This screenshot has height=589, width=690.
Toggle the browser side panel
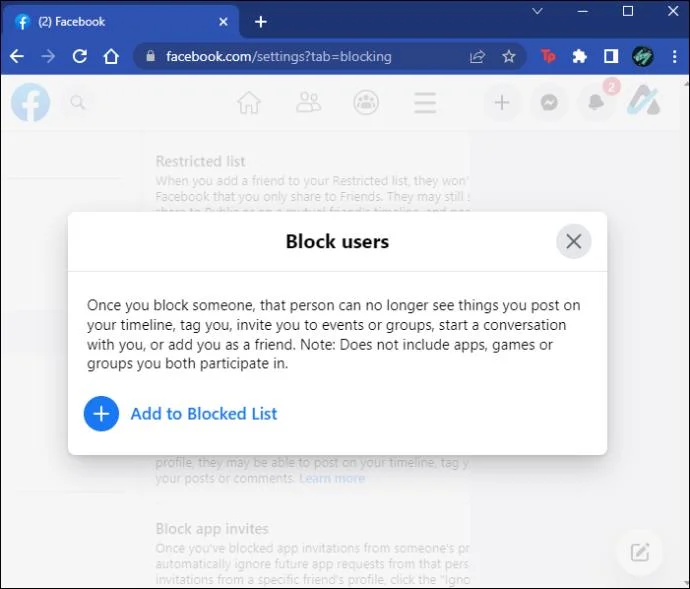(x=611, y=56)
